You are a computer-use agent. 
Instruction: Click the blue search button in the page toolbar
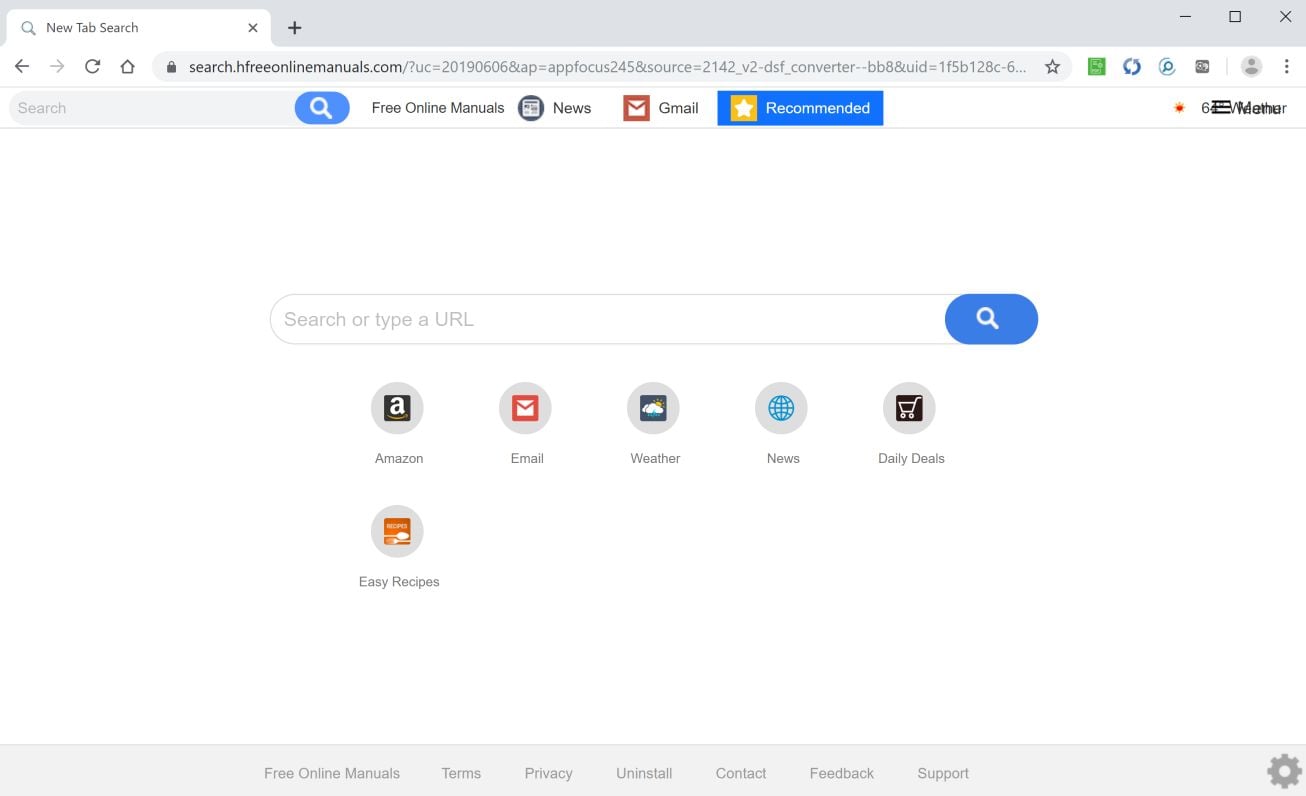point(322,108)
